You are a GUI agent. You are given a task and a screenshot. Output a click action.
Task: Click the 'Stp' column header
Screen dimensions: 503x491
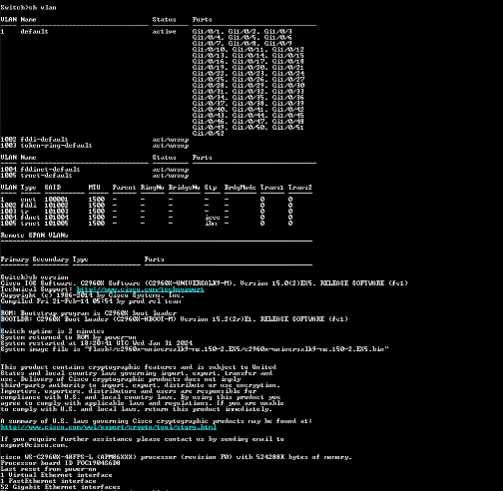[x=210, y=187]
